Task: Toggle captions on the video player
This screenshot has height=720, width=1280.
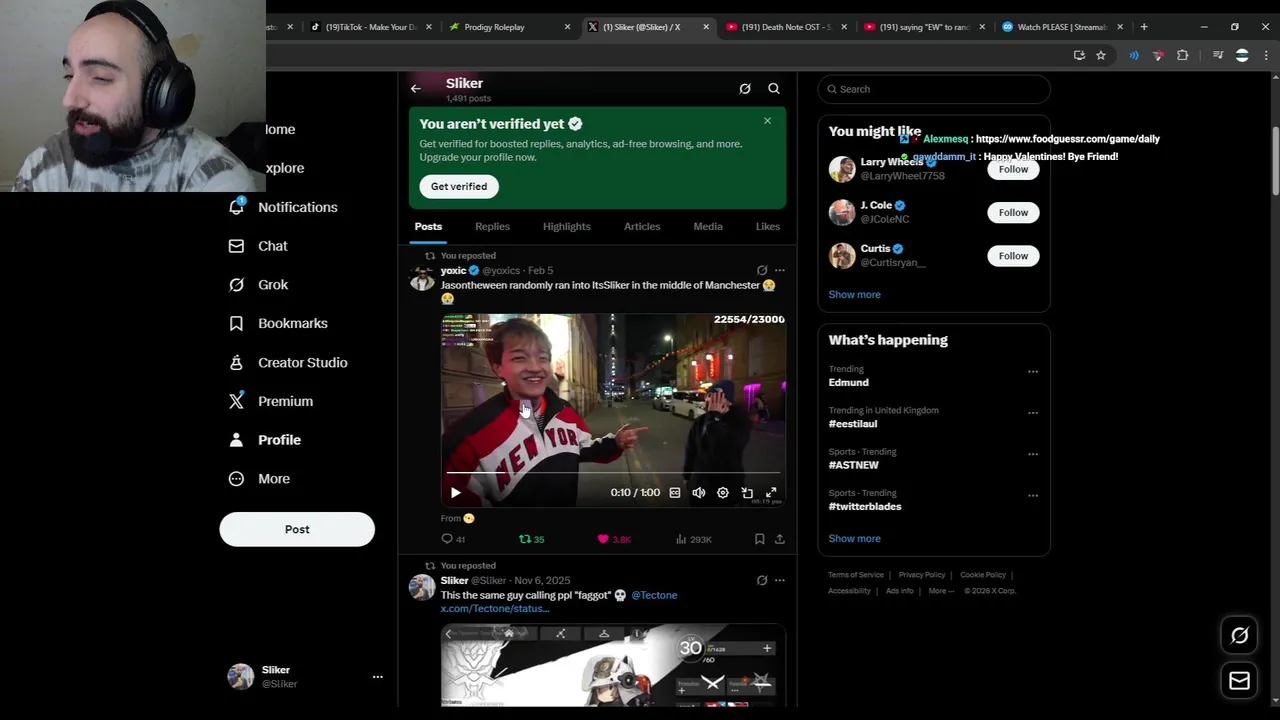Action: [x=675, y=493]
